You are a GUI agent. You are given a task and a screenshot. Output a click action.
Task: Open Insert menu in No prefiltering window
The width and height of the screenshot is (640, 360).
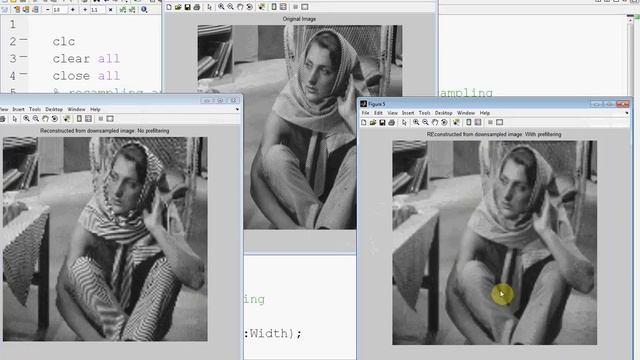pyautogui.click(x=18, y=109)
